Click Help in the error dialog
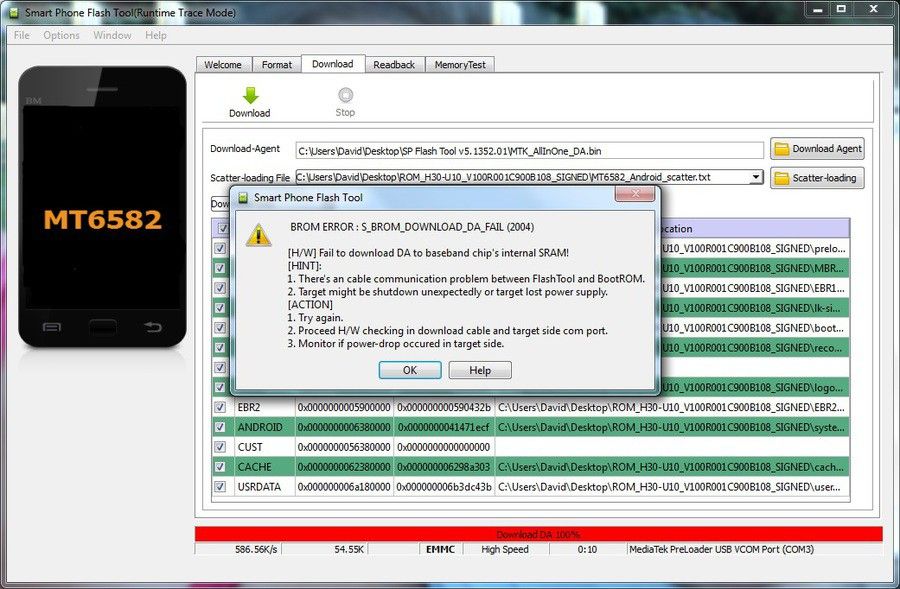 point(480,370)
